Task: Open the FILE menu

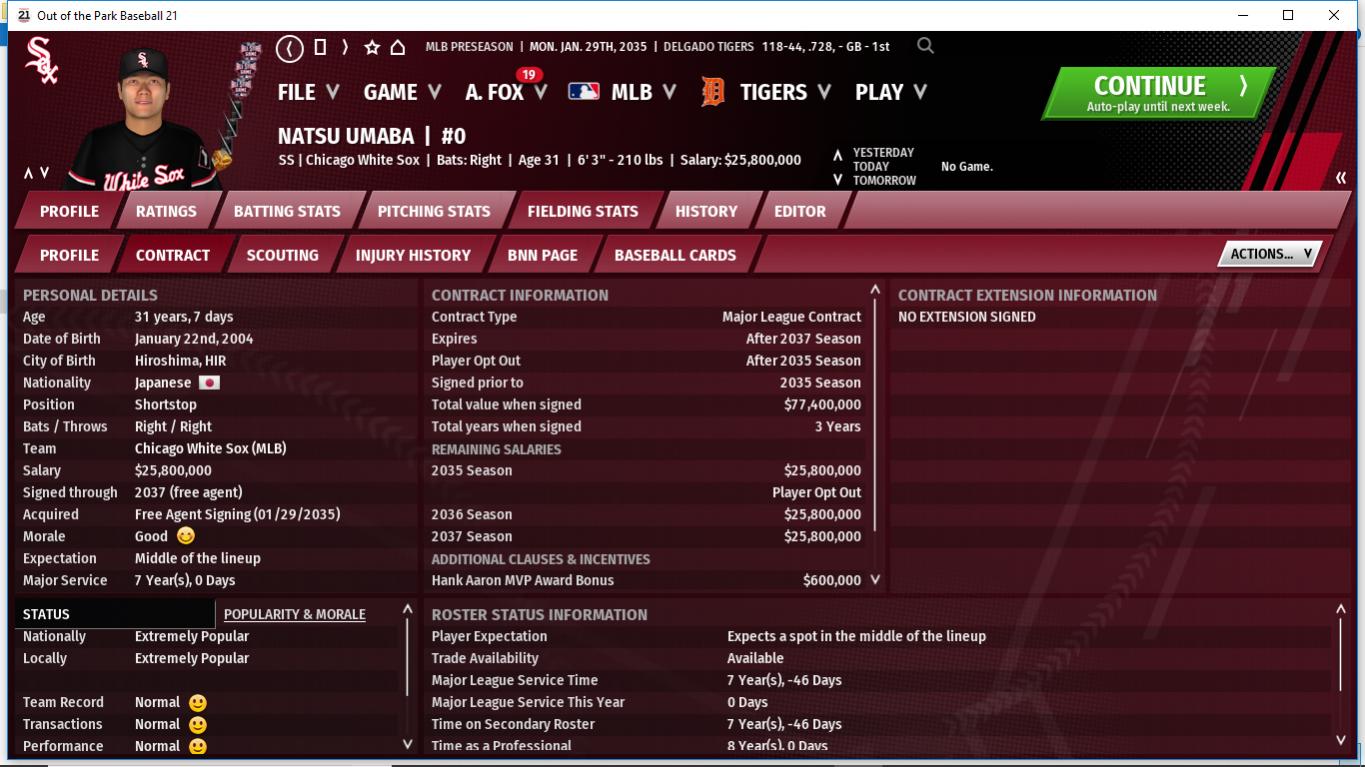Action: click(x=308, y=92)
